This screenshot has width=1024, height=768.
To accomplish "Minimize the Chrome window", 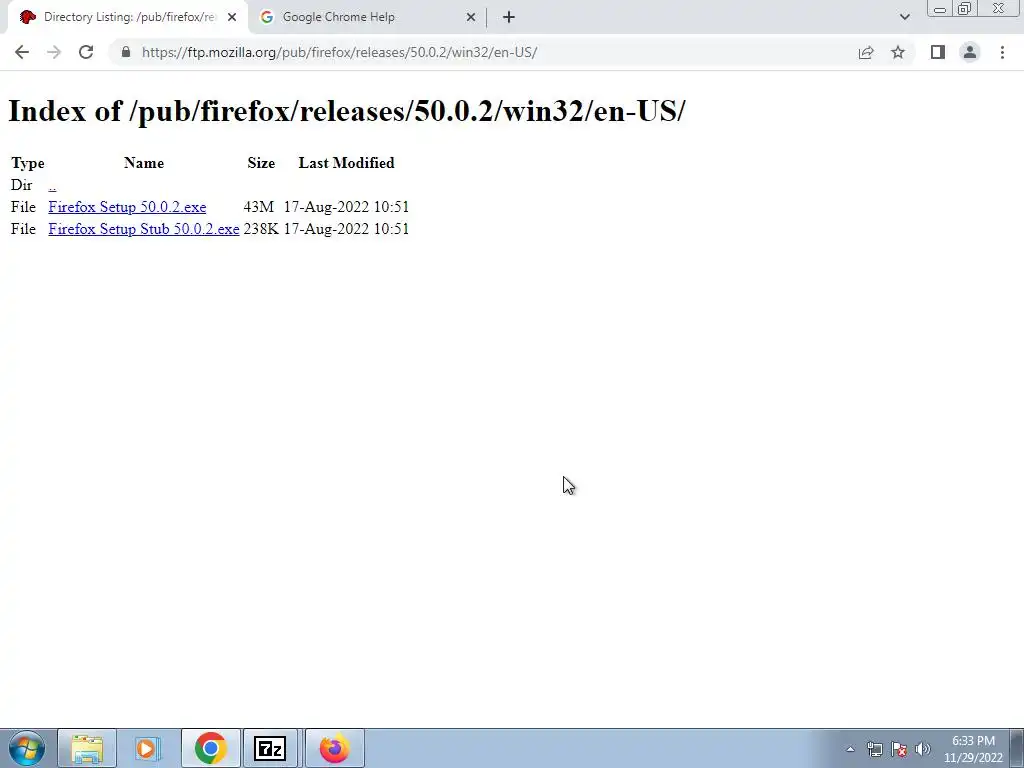I will click(x=940, y=9).
